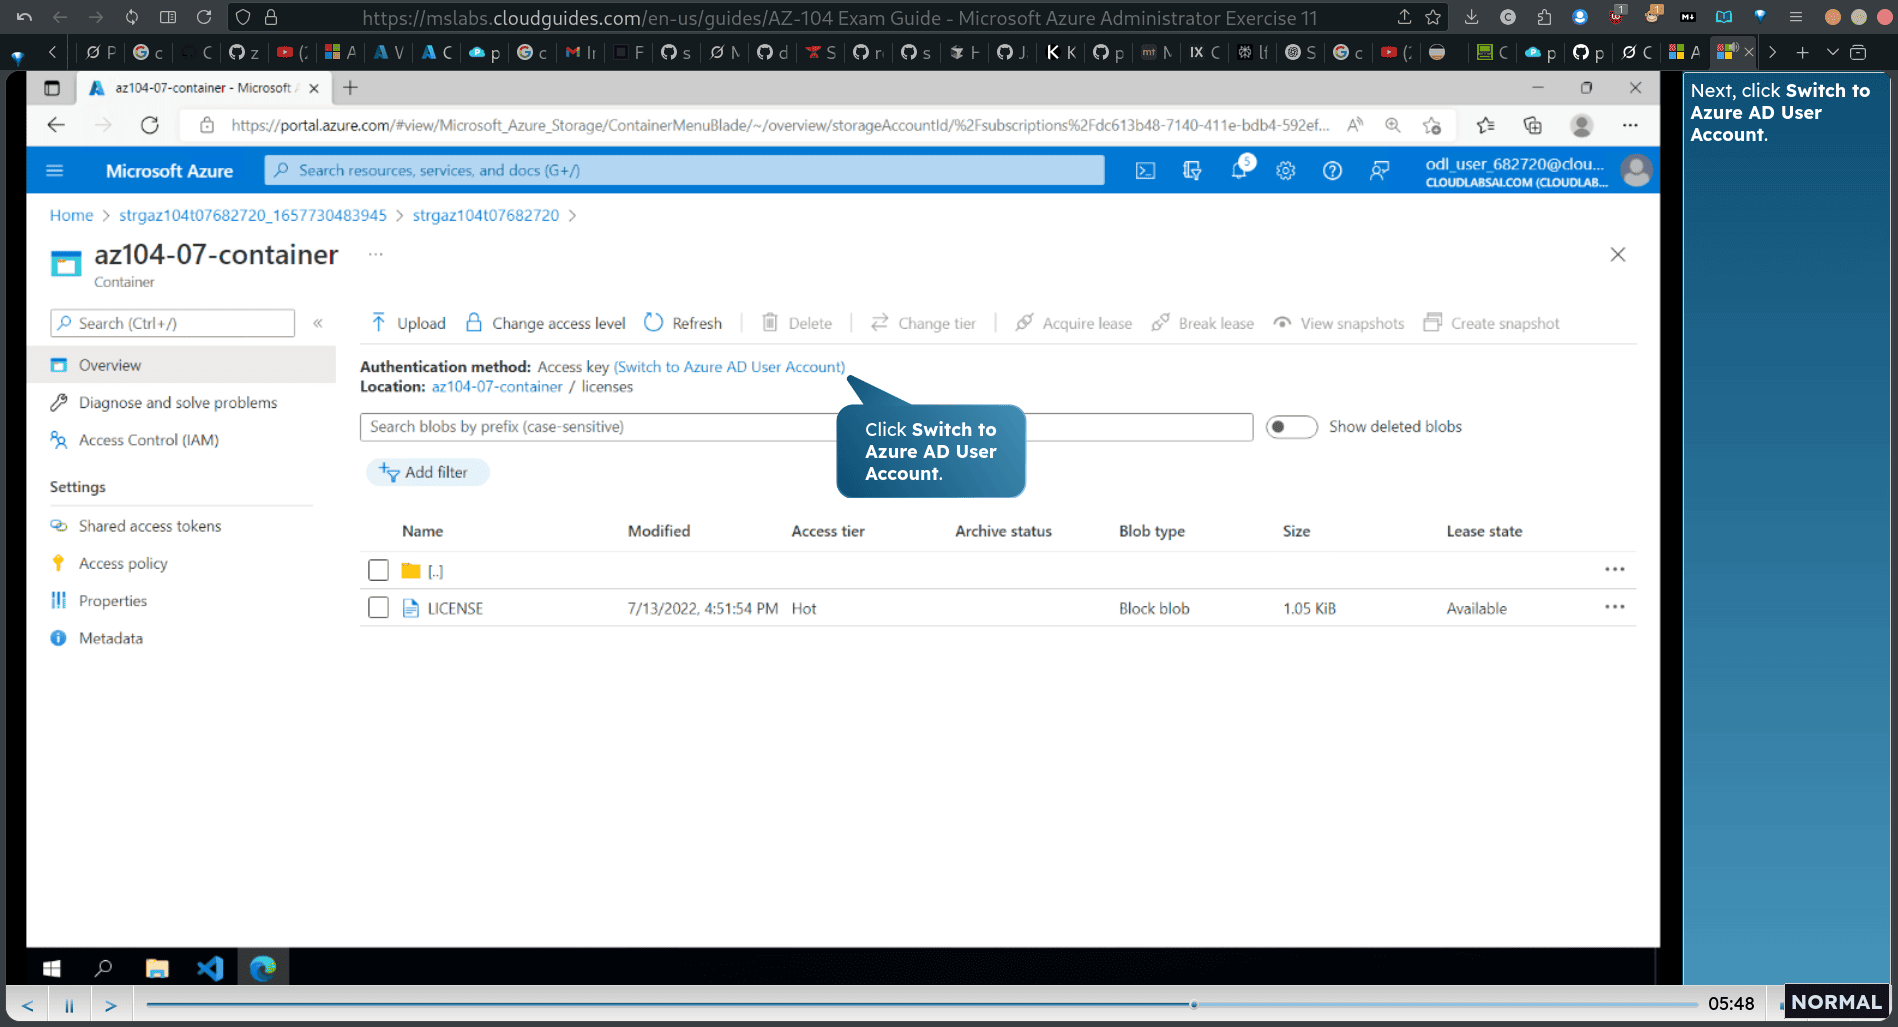Open the Directories and subscriptions filter icon
Image resolution: width=1898 pixels, height=1027 pixels.
1192,171
